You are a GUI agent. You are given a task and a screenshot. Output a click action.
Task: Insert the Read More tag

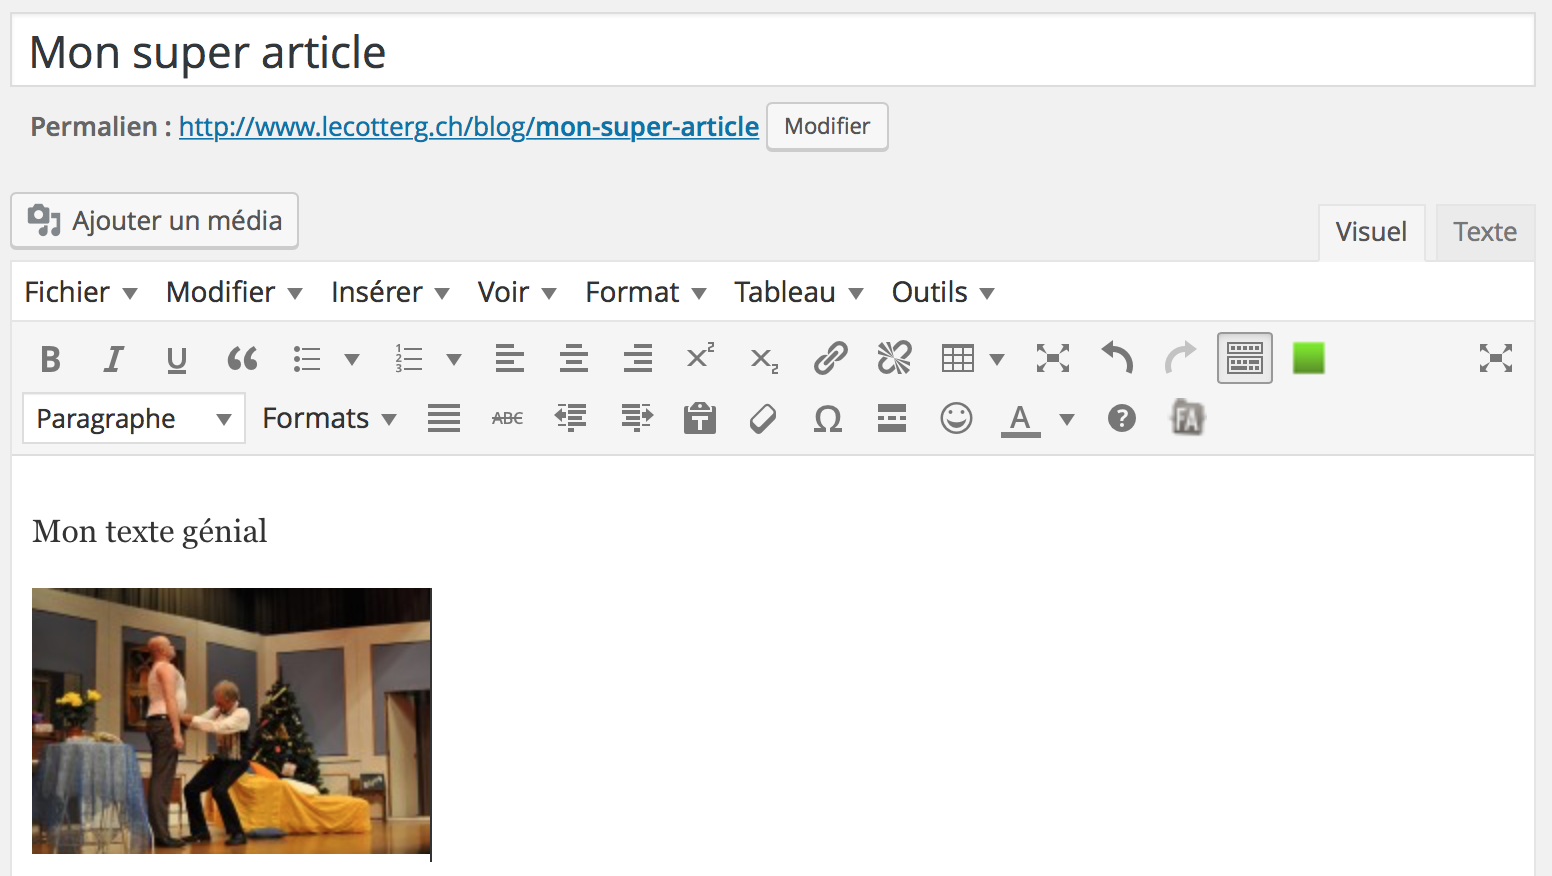(x=892, y=418)
